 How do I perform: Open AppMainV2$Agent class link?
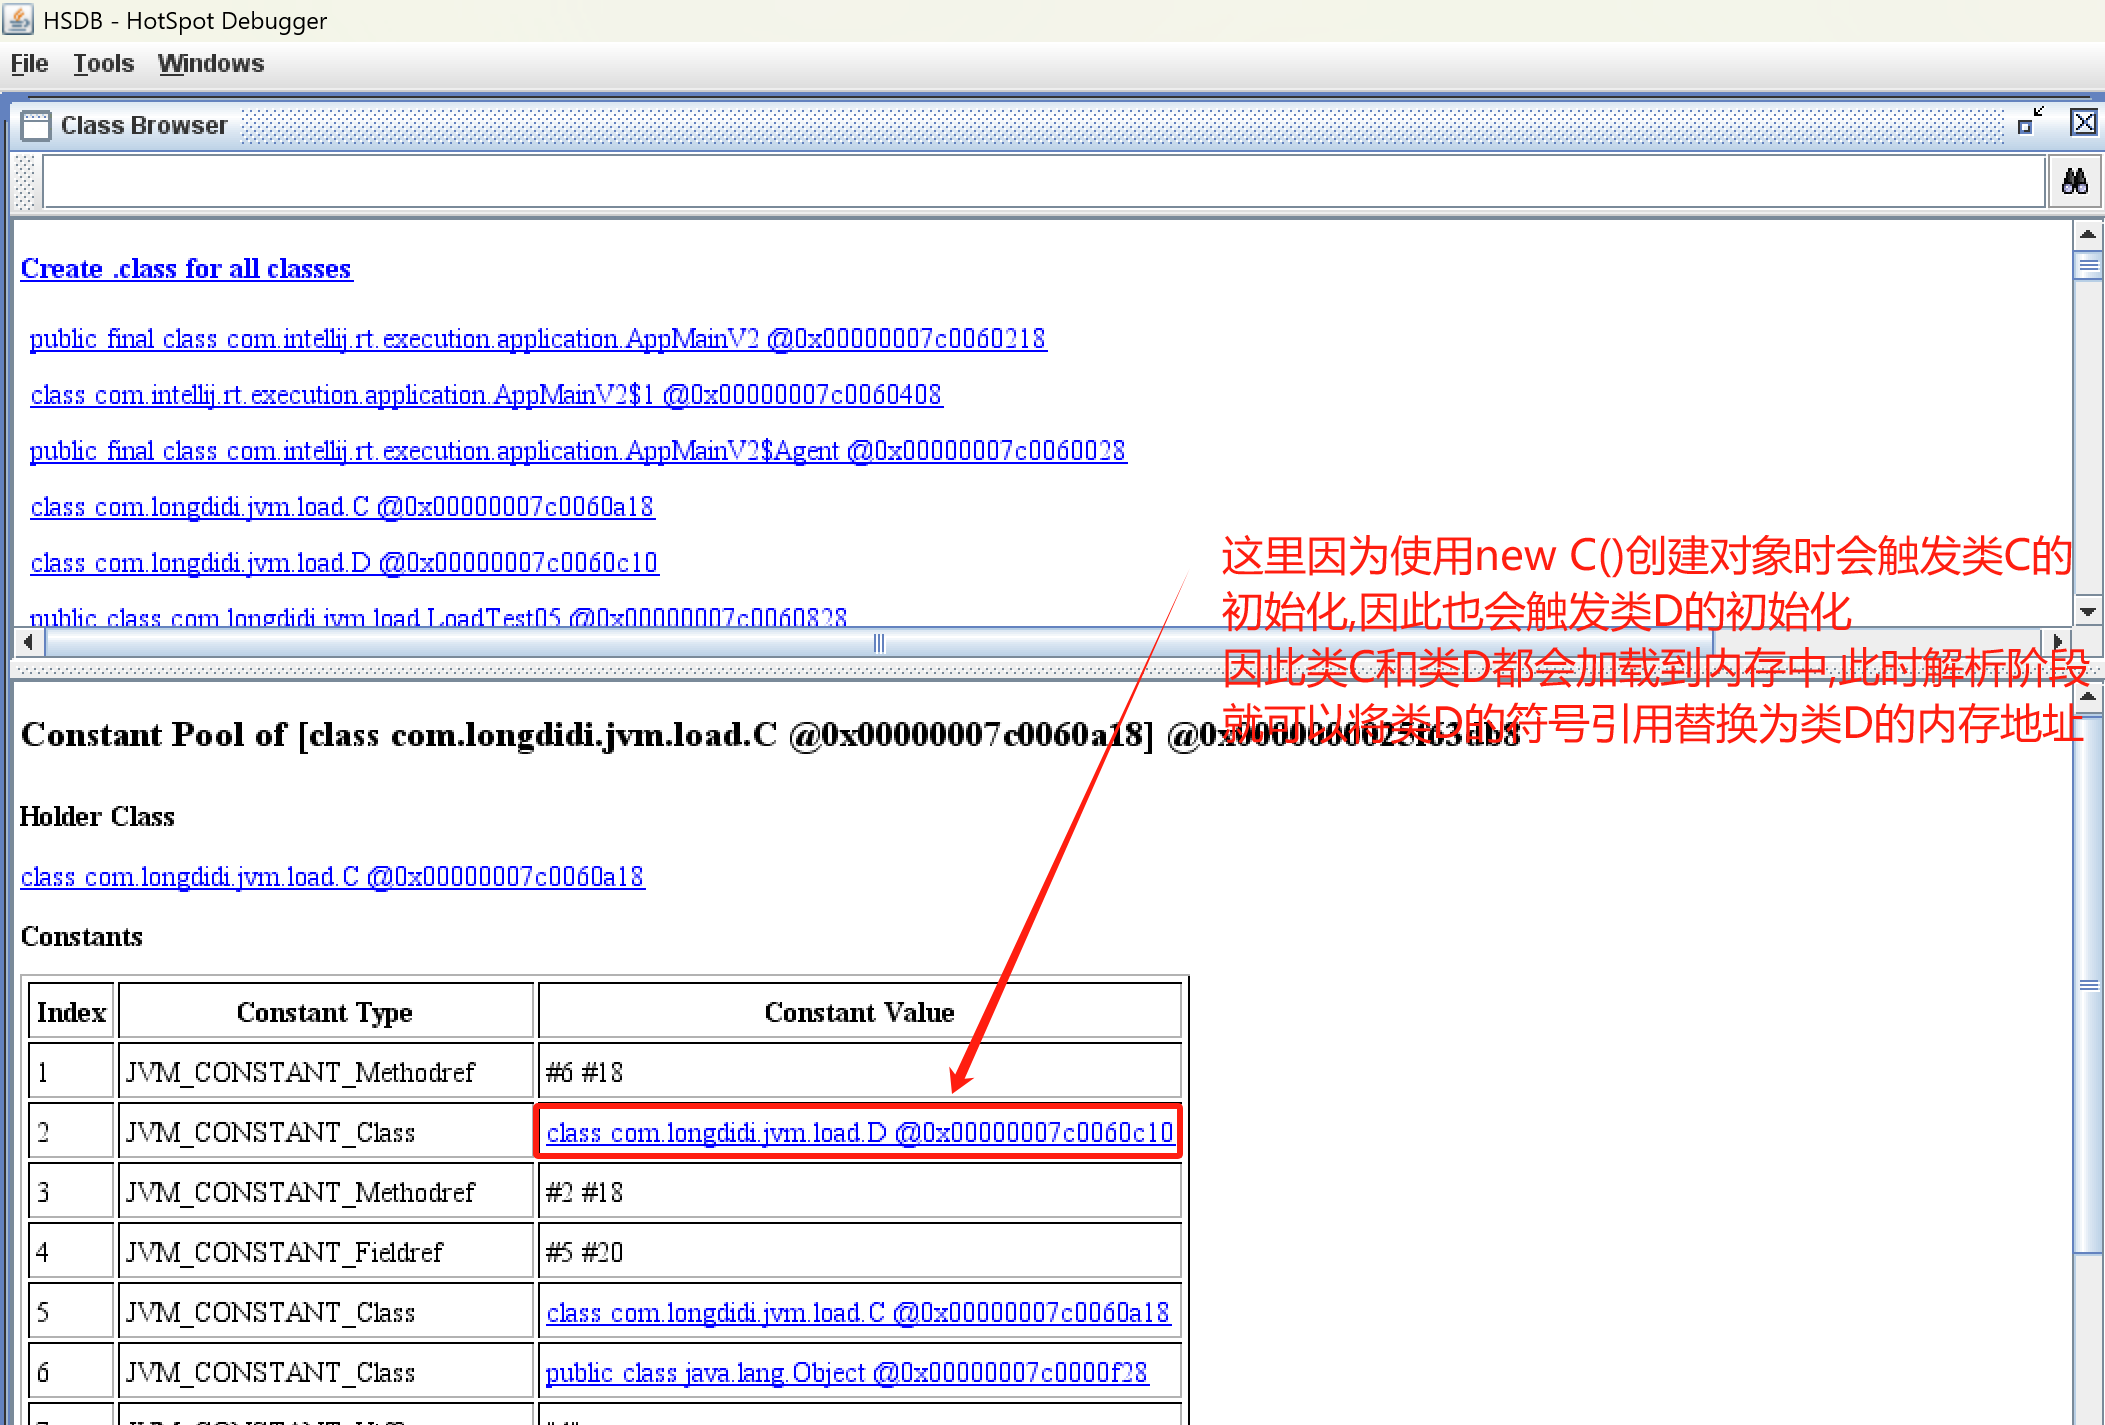tap(577, 451)
